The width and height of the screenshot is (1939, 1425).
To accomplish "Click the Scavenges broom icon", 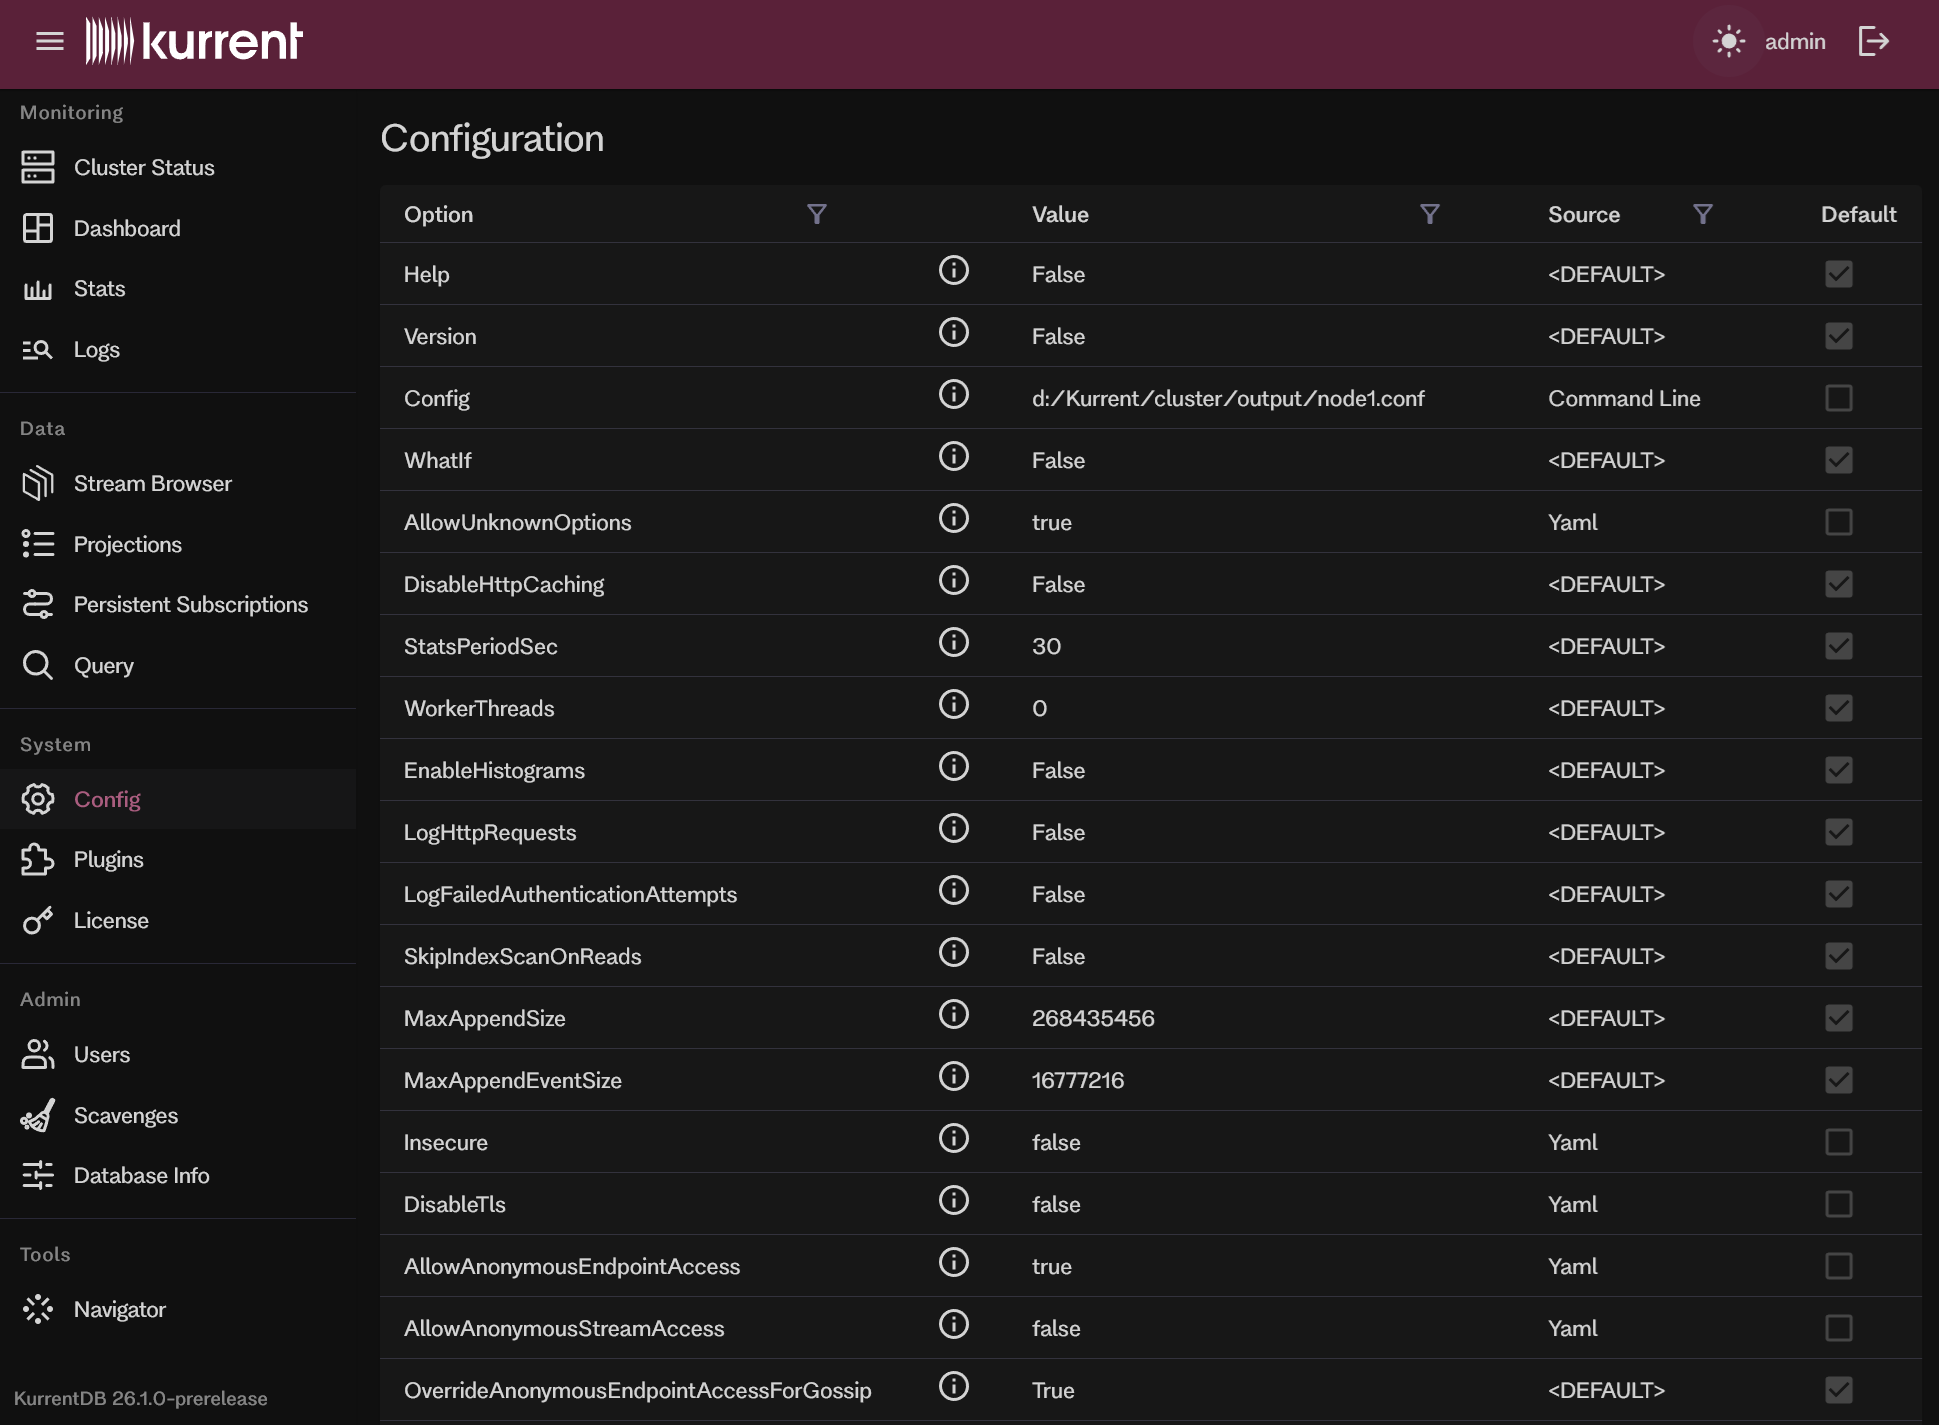I will click(x=38, y=1115).
